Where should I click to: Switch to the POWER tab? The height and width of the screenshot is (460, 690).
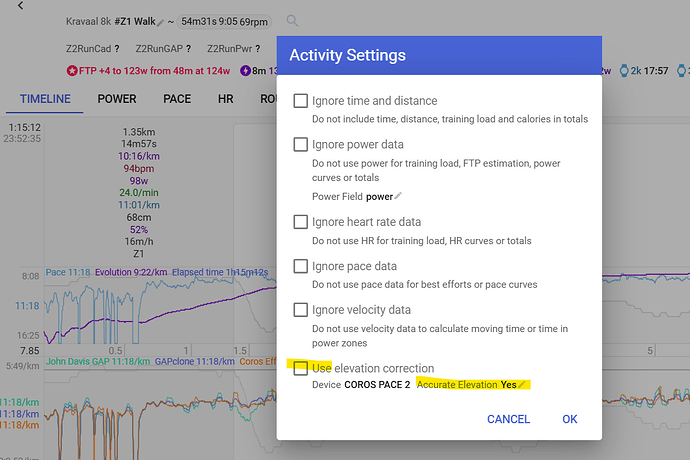(x=117, y=99)
